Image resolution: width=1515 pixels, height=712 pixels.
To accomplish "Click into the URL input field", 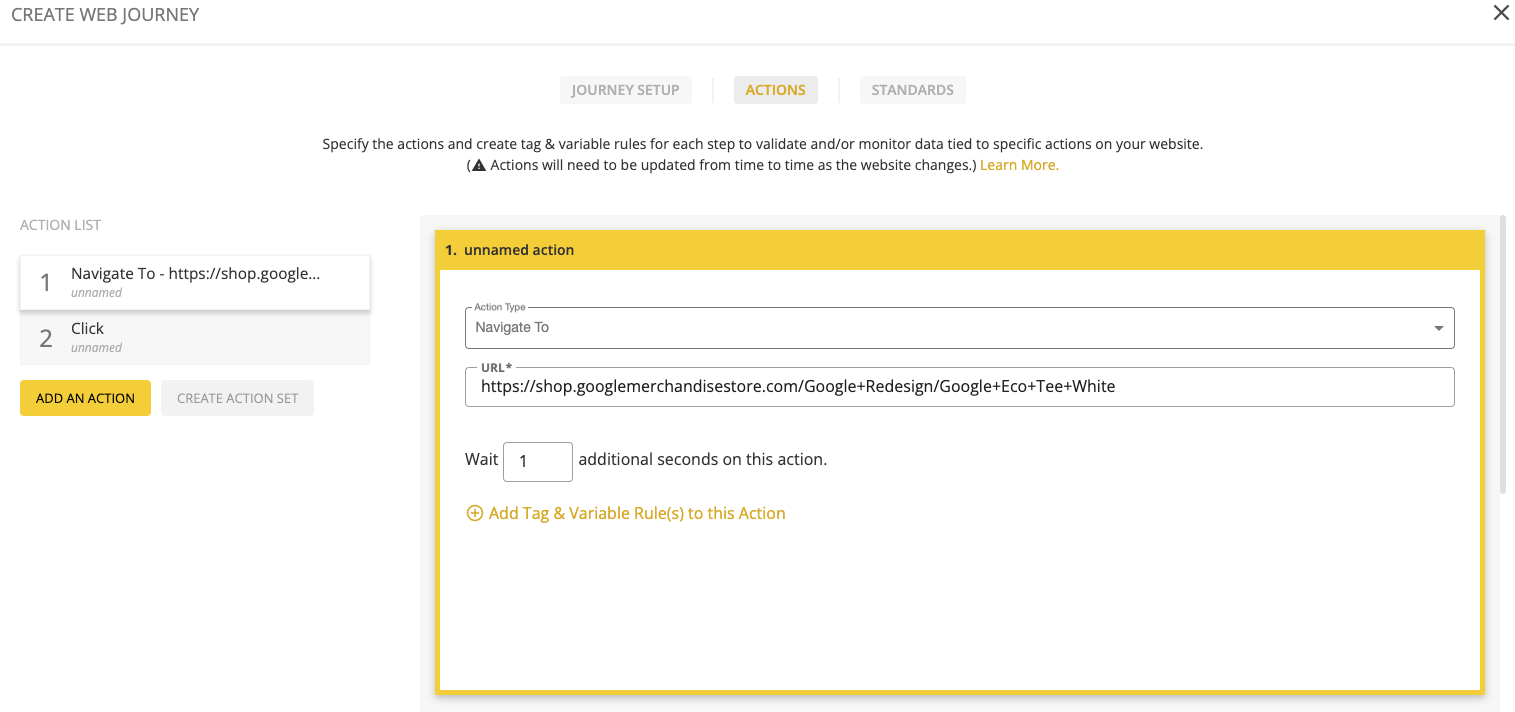I will click(958, 387).
